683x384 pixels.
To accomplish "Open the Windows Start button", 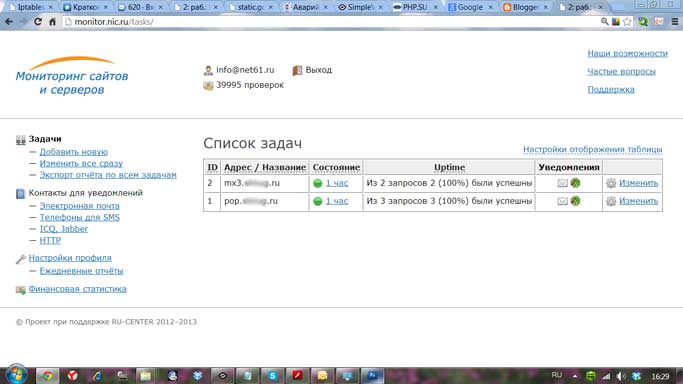I will (16, 375).
